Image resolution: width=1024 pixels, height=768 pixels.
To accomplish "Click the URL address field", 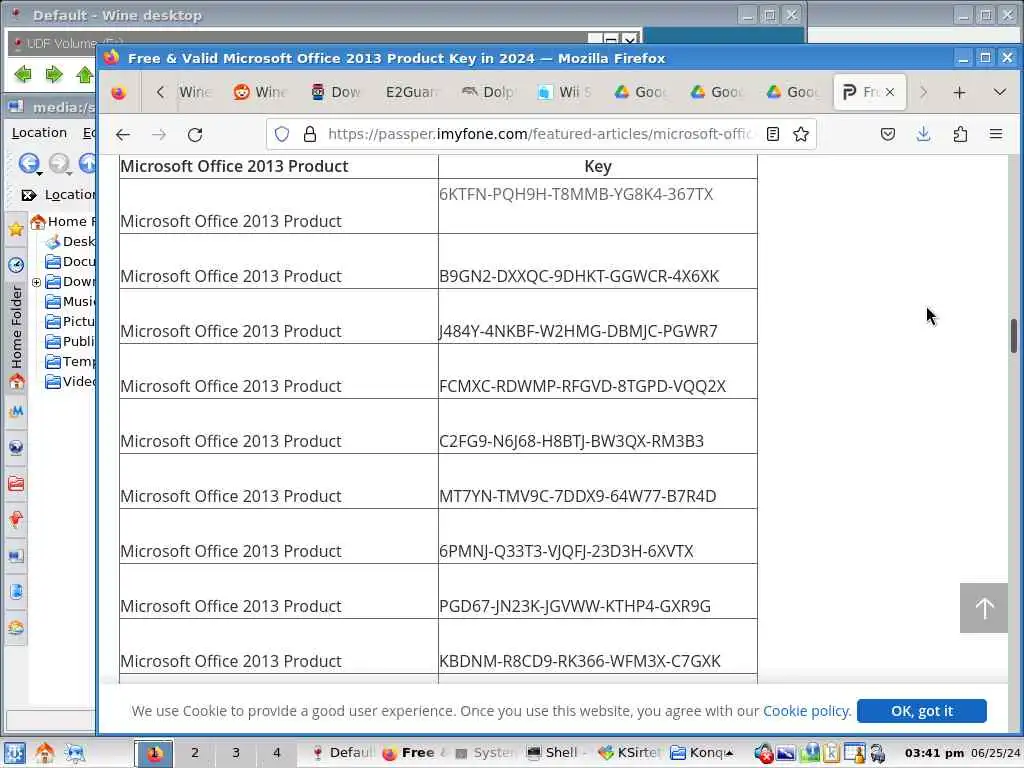I will (x=539, y=134).
